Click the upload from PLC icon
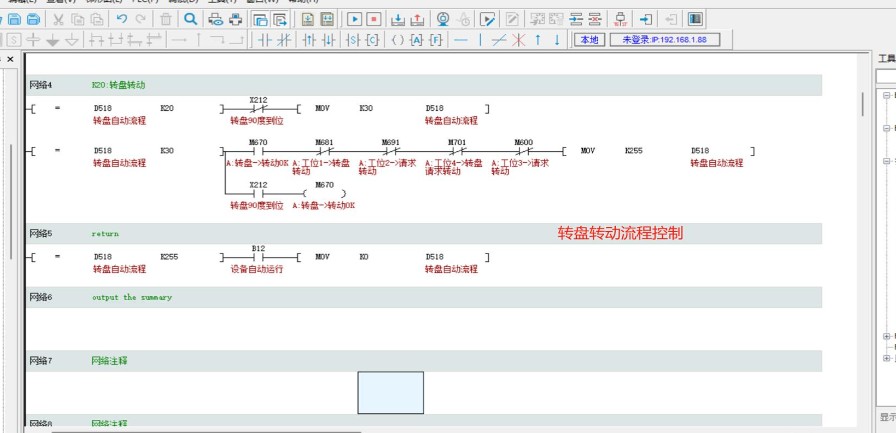 pos(416,19)
